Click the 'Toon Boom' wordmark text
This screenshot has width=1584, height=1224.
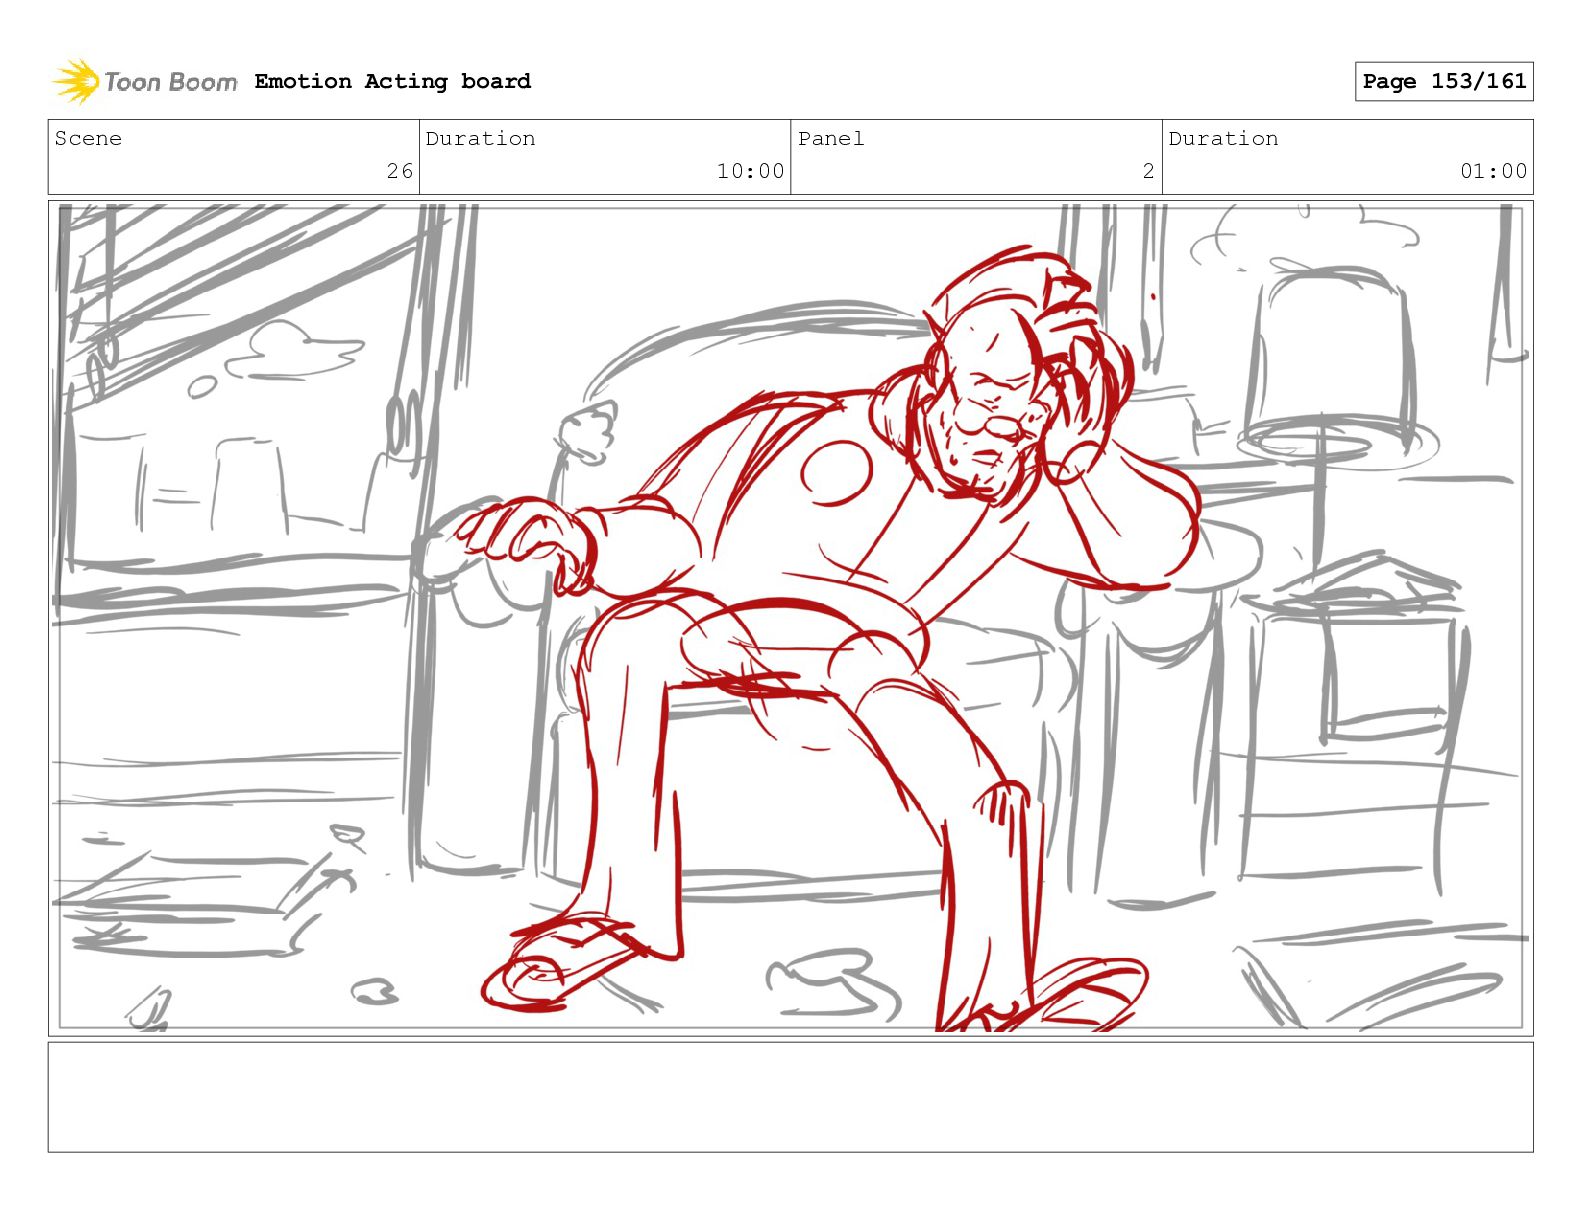171,82
